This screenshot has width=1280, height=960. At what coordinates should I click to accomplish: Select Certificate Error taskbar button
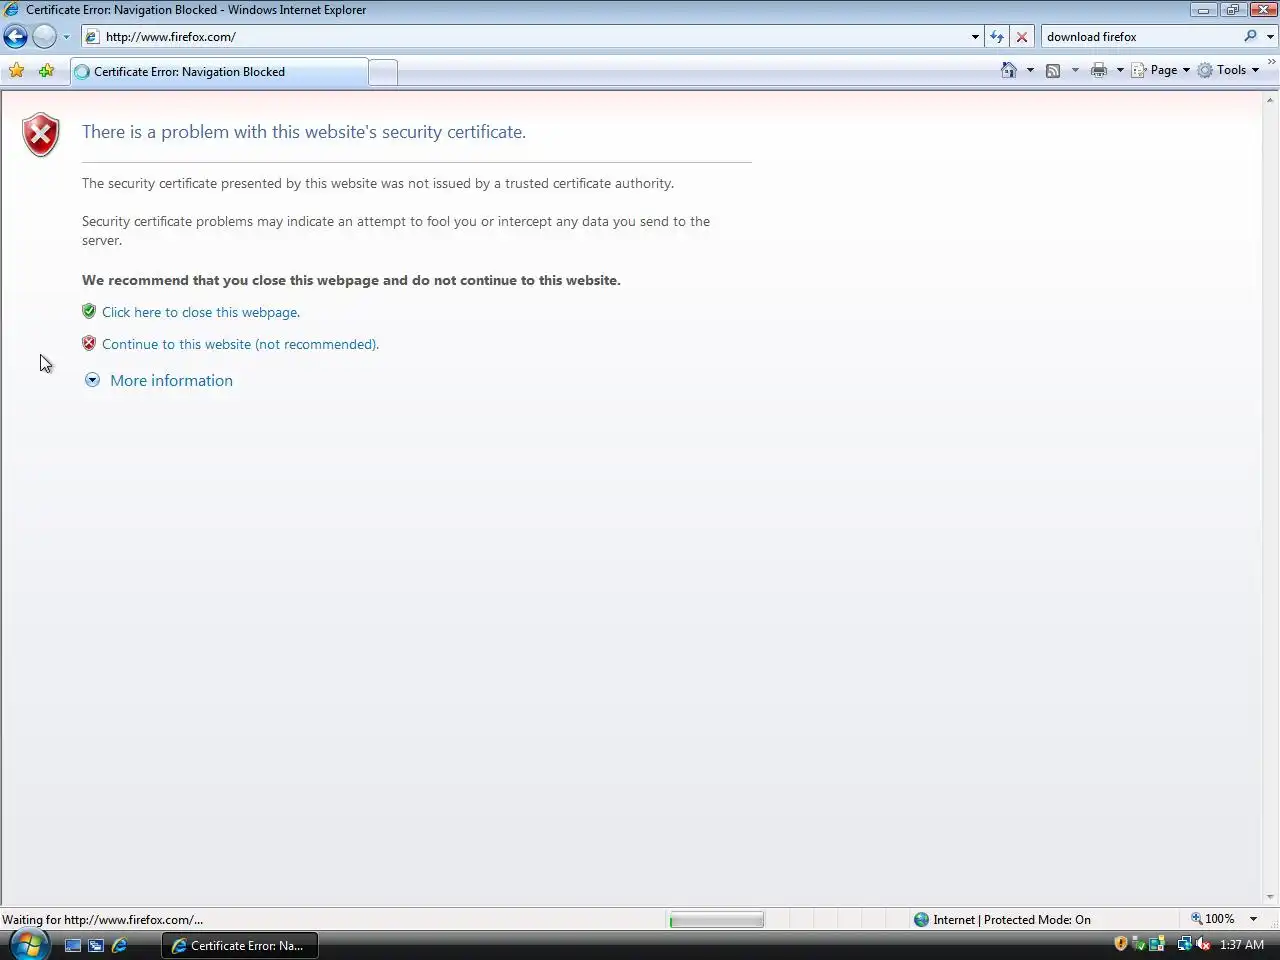[x=239, y=945]
